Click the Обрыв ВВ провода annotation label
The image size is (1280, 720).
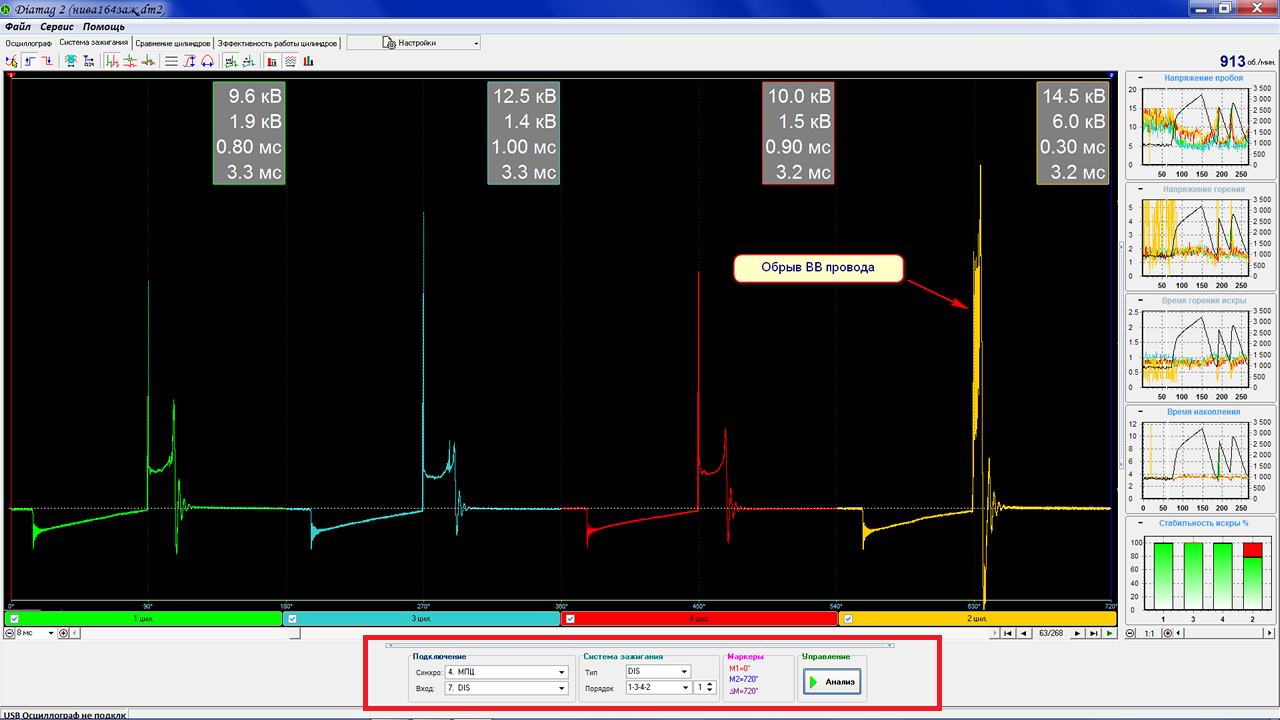(x=819, y=268)
